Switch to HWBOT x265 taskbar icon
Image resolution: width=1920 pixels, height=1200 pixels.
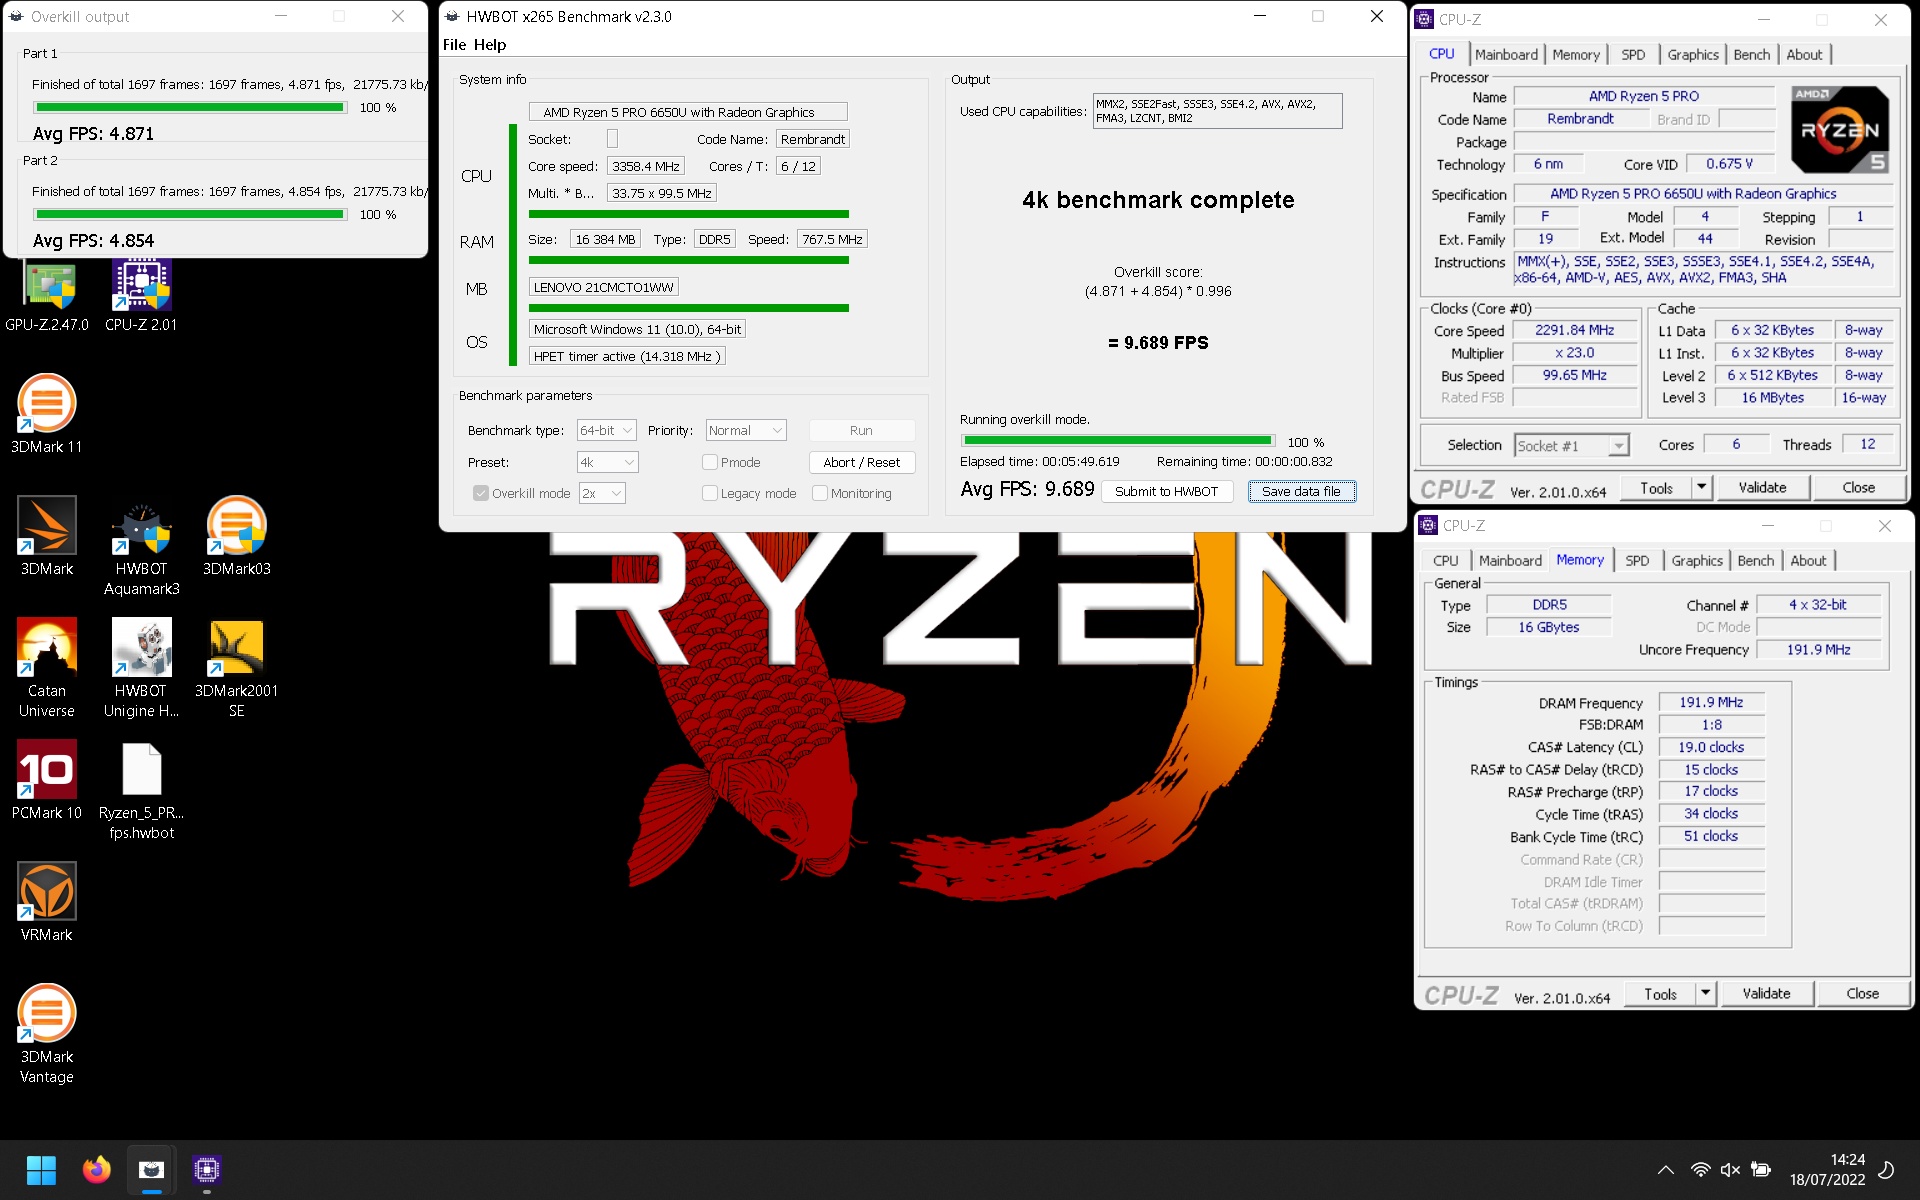[152, 1169]
